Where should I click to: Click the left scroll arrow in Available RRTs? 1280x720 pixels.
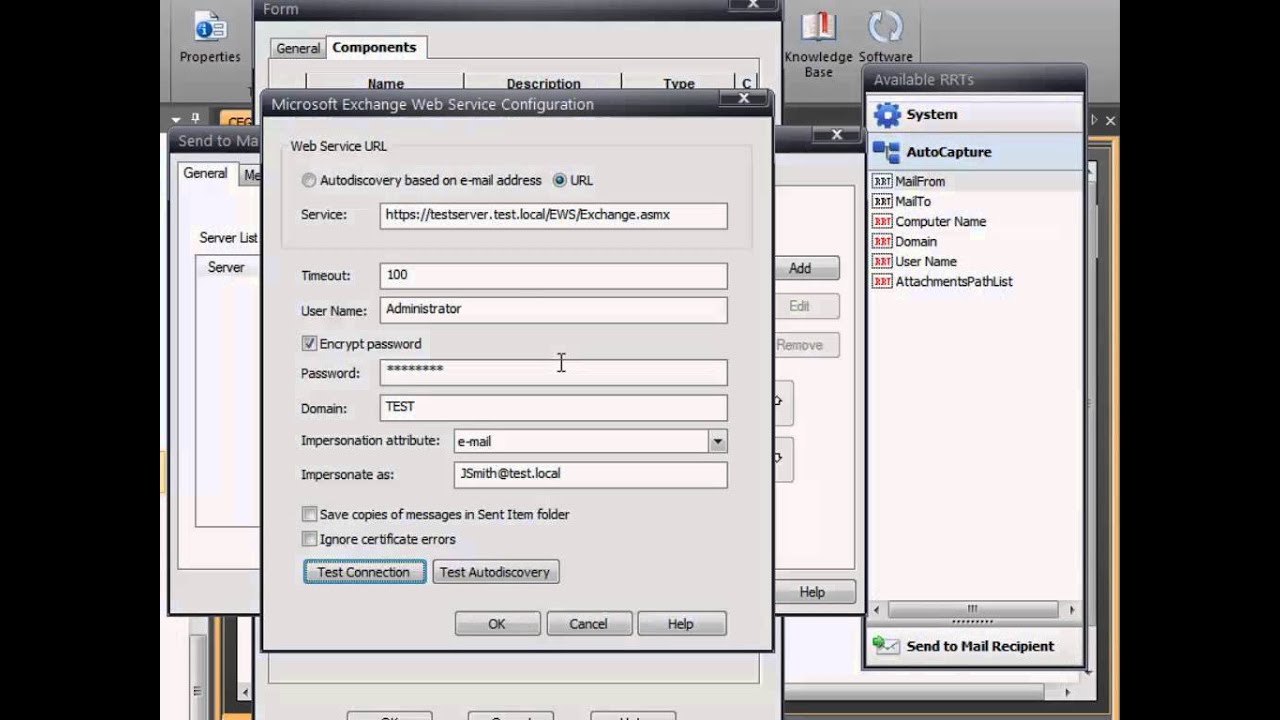877,609
